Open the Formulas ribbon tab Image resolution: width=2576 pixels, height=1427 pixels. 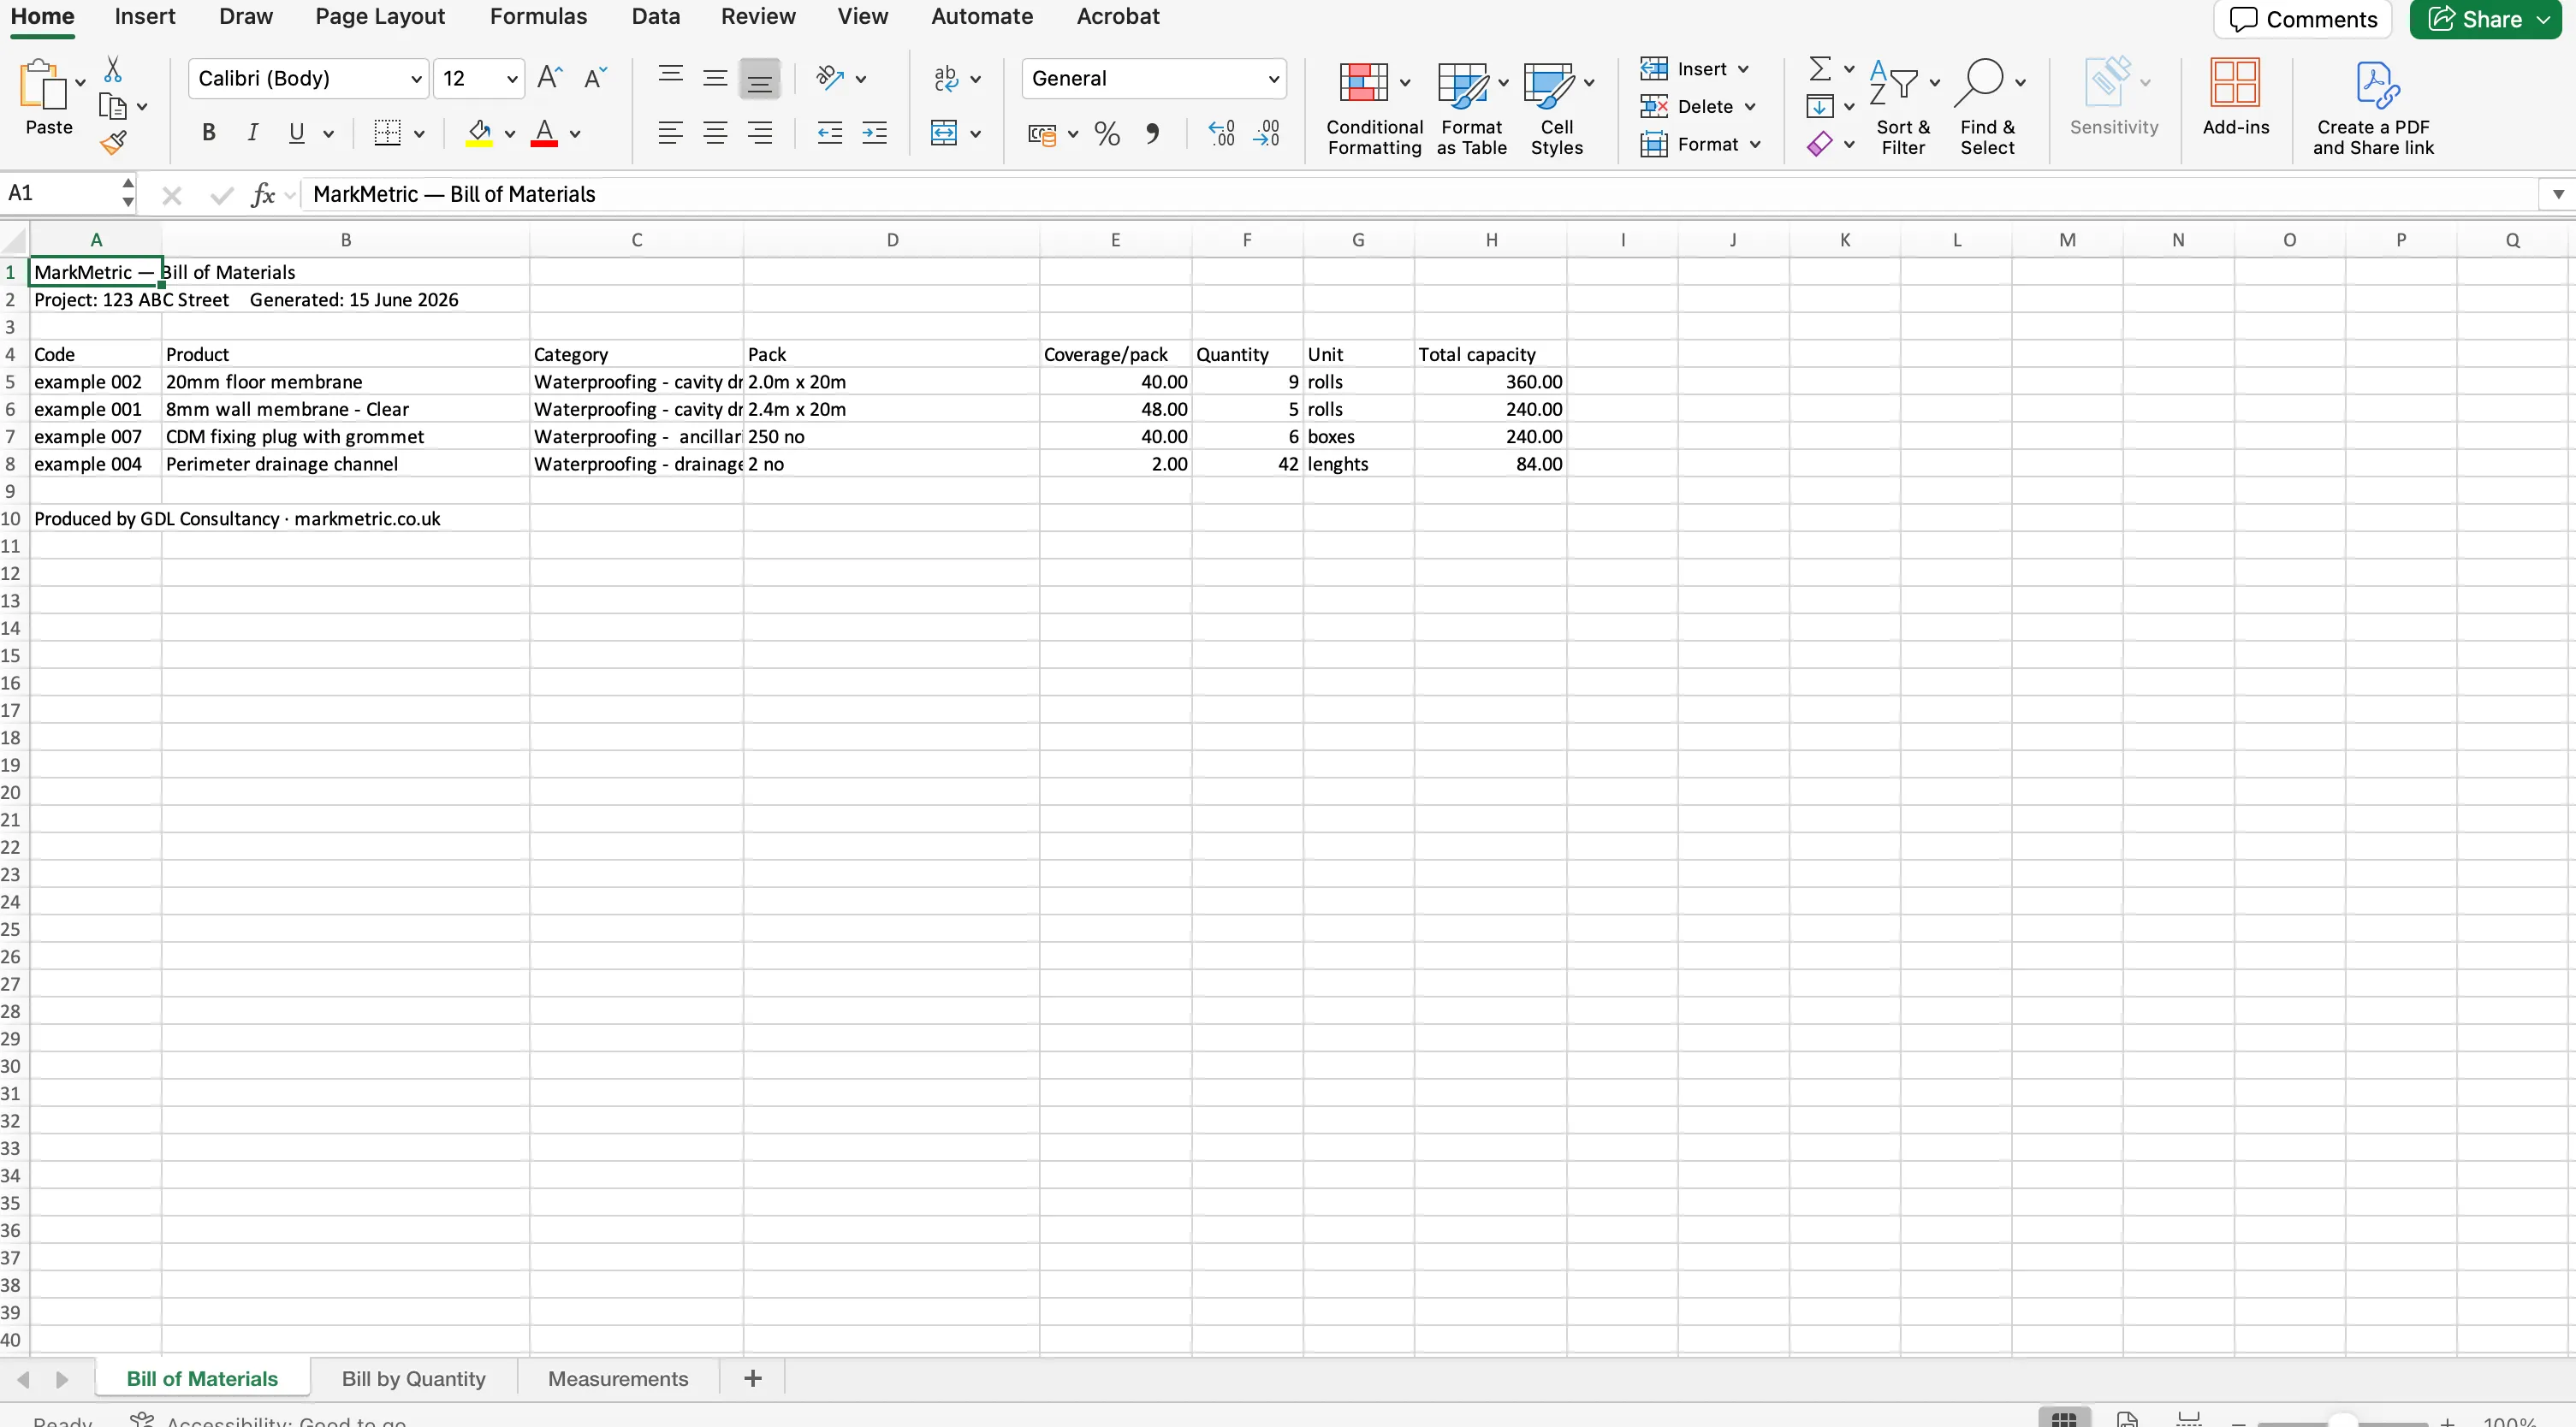click(x=538, y=17)
